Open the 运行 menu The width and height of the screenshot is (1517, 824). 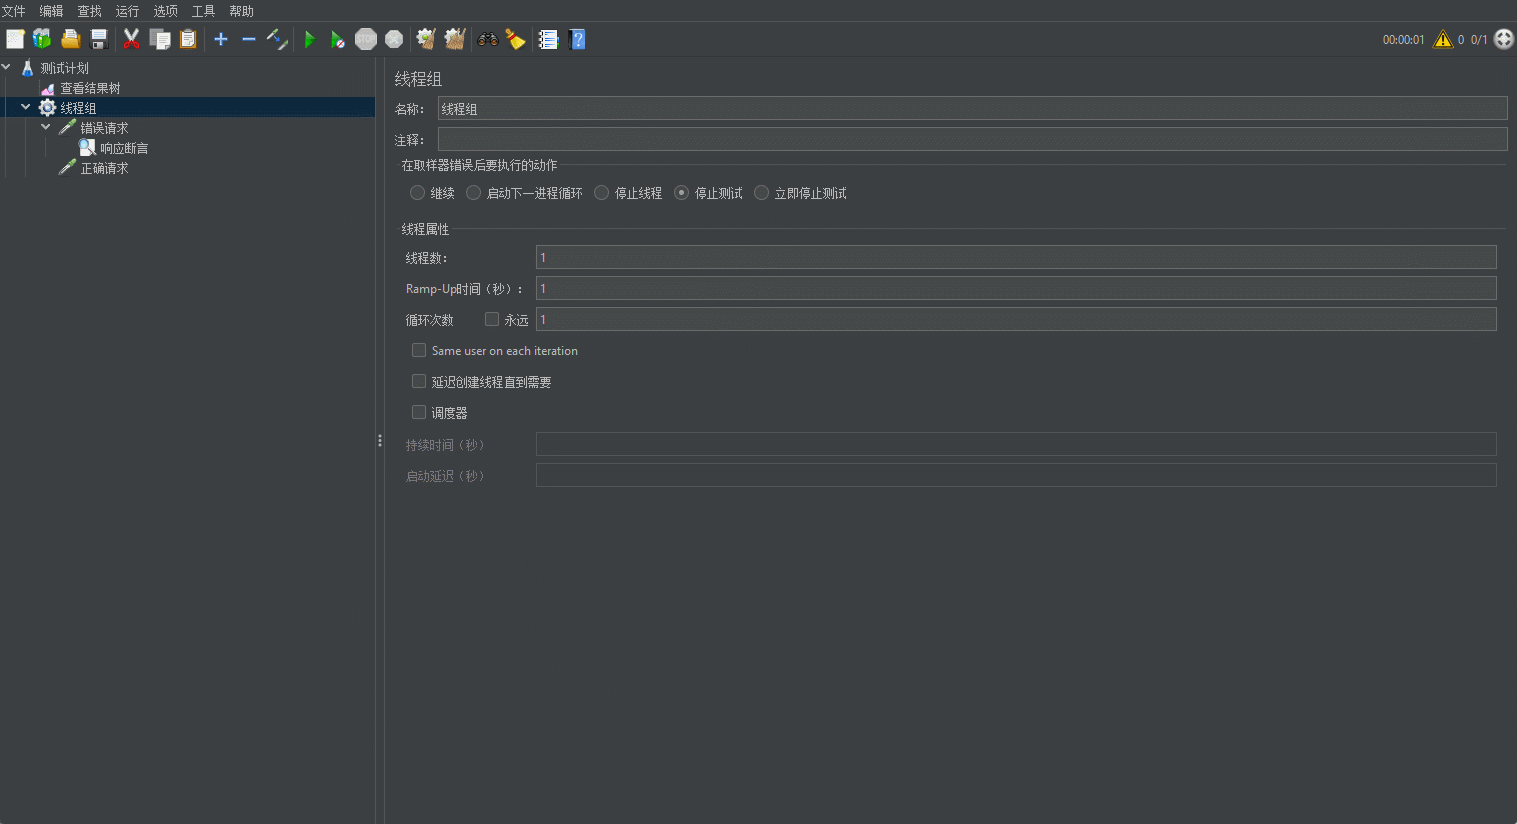[x=127, y=11]
